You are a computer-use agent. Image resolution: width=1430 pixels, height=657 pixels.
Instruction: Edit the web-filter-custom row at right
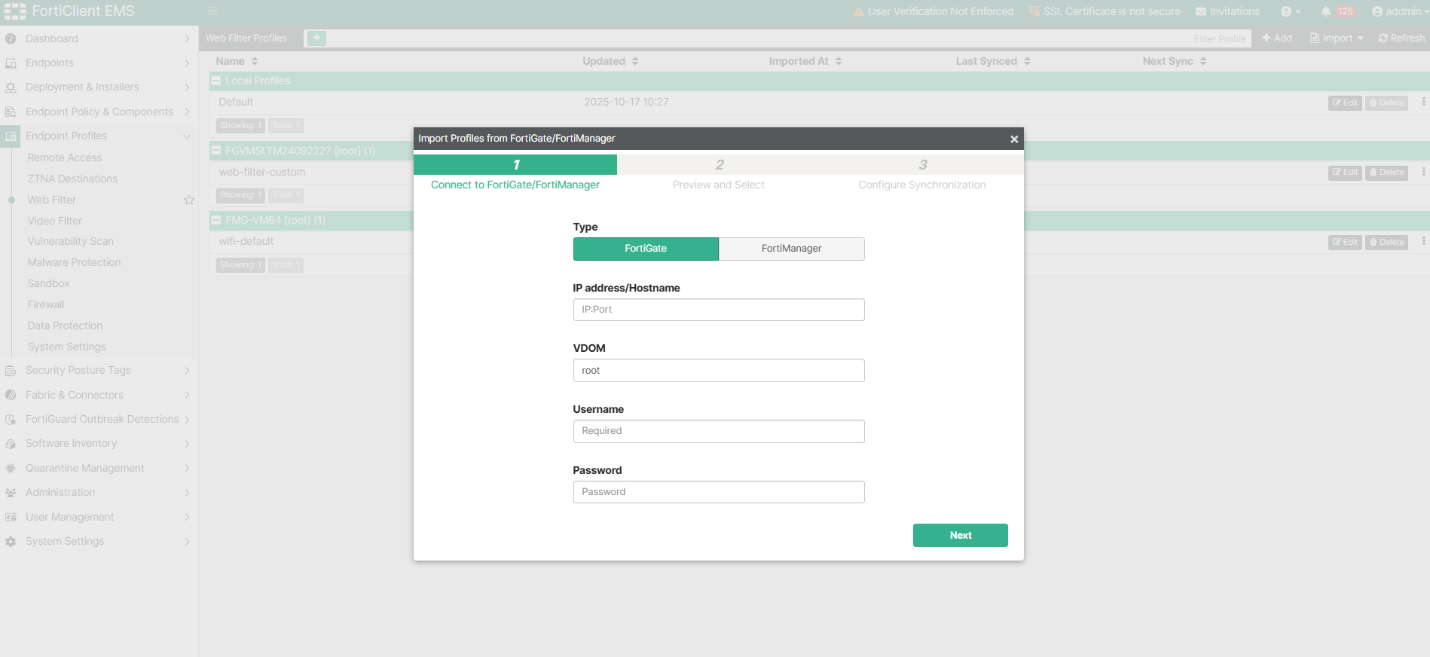point(1345,173)
